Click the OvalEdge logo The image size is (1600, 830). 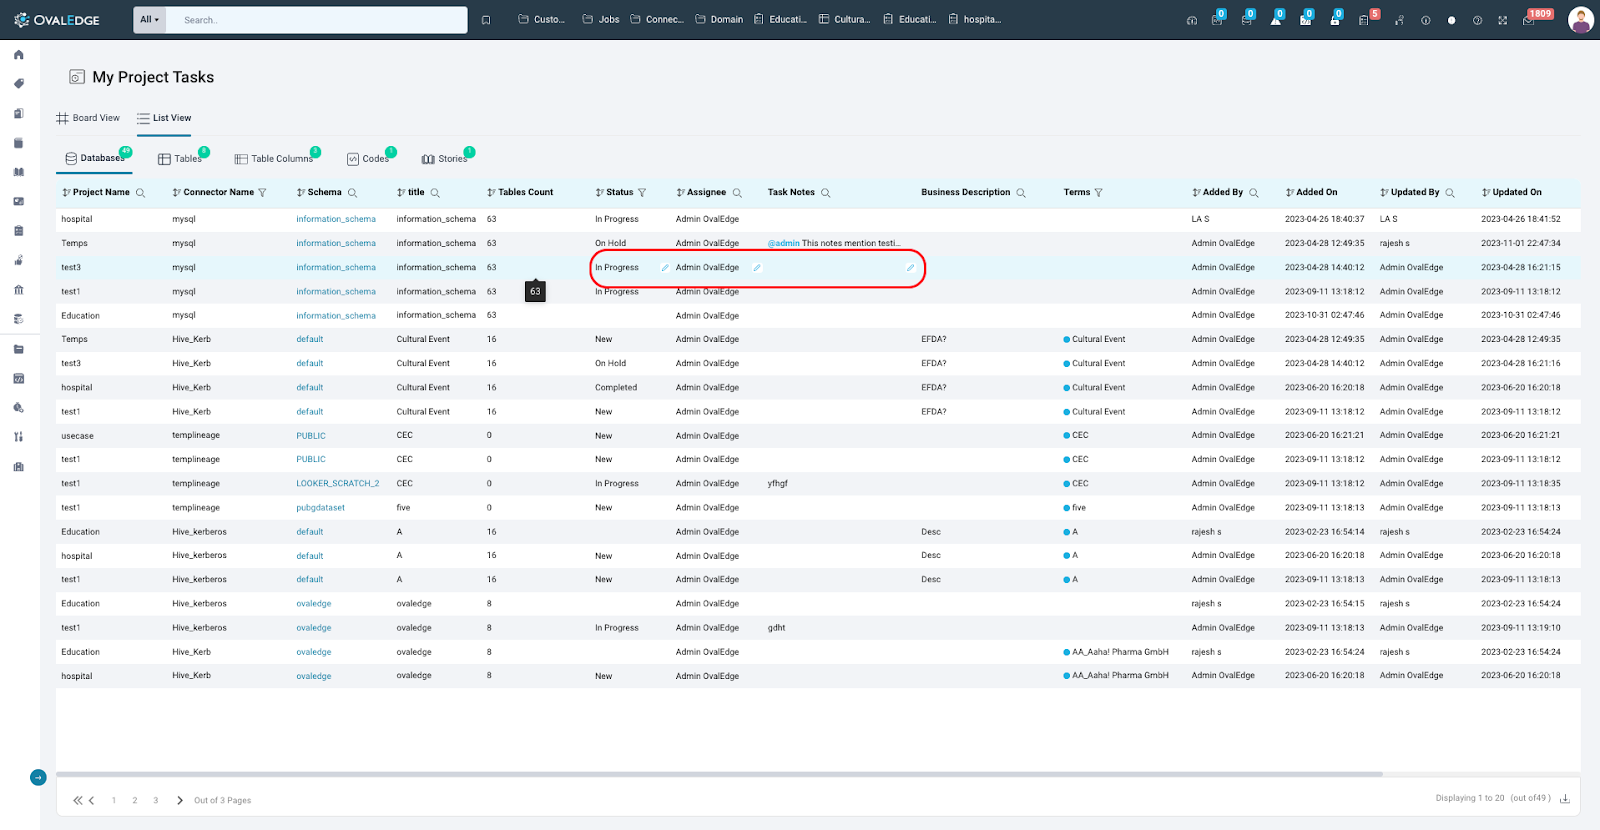tap(57, 20)
